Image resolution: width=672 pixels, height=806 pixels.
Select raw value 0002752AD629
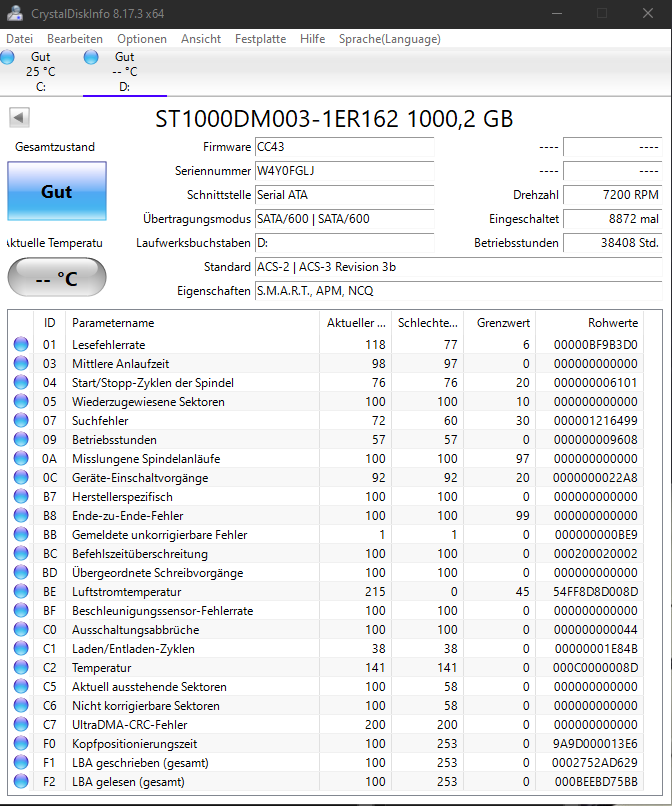point(595,763)
